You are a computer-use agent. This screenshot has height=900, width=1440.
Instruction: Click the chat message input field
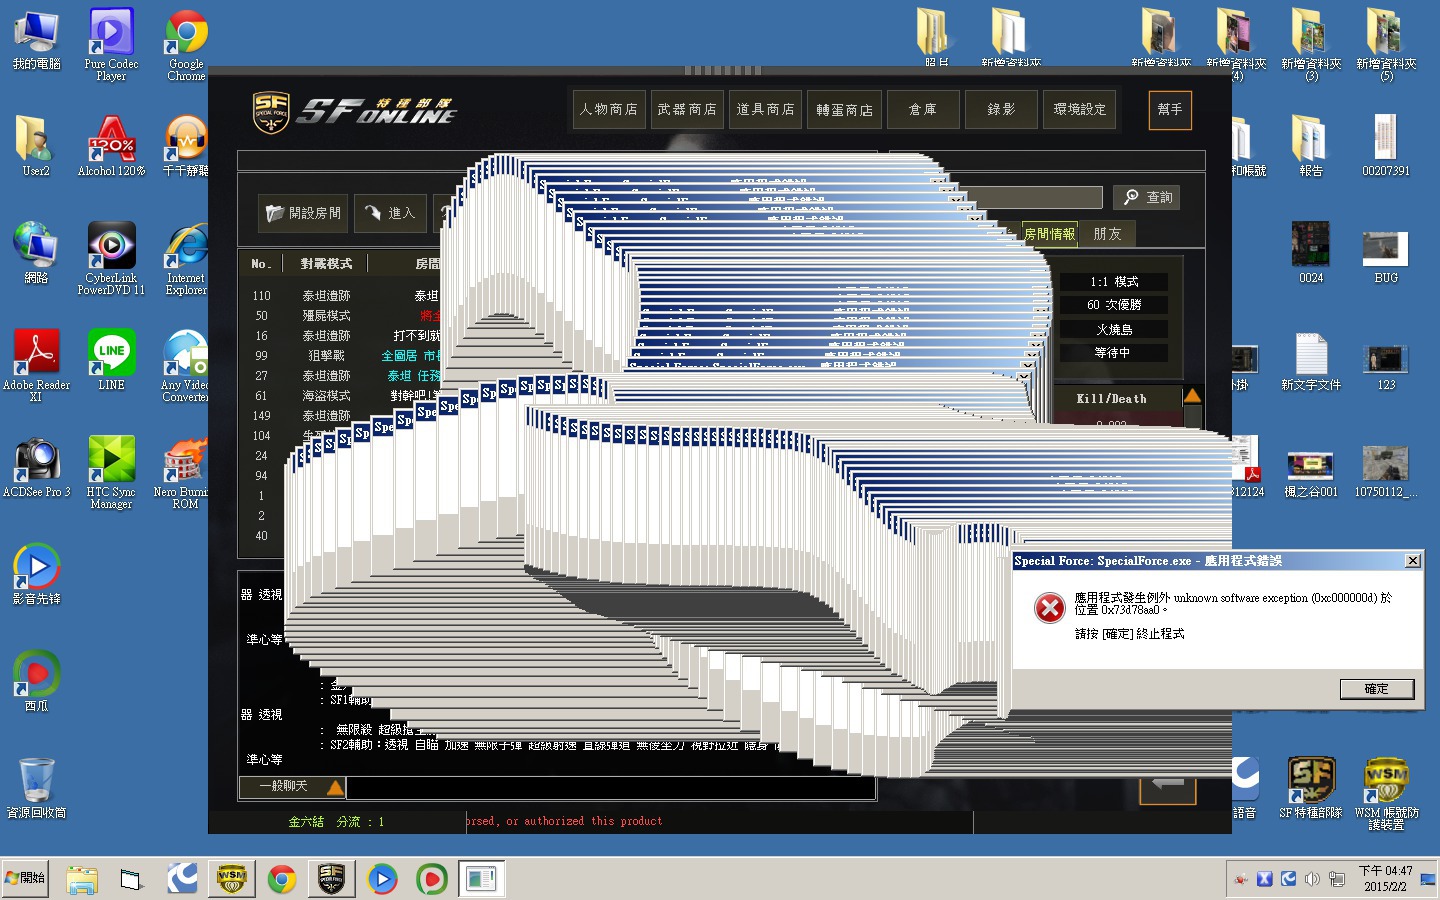(610, 788)
